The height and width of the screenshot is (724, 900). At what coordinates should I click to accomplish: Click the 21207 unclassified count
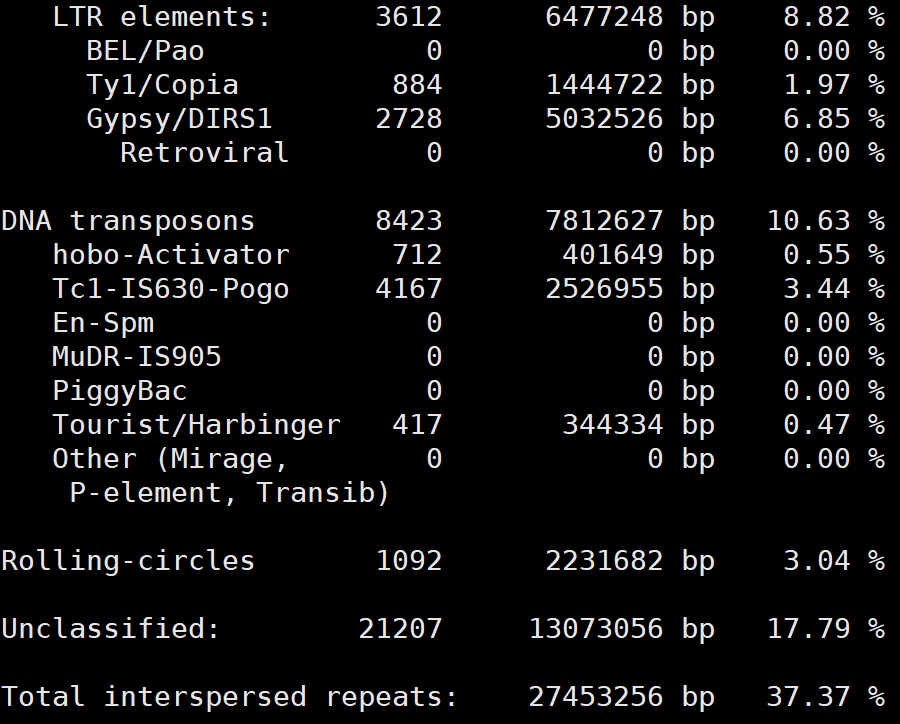pyautogui.click(x=400, y=629)
